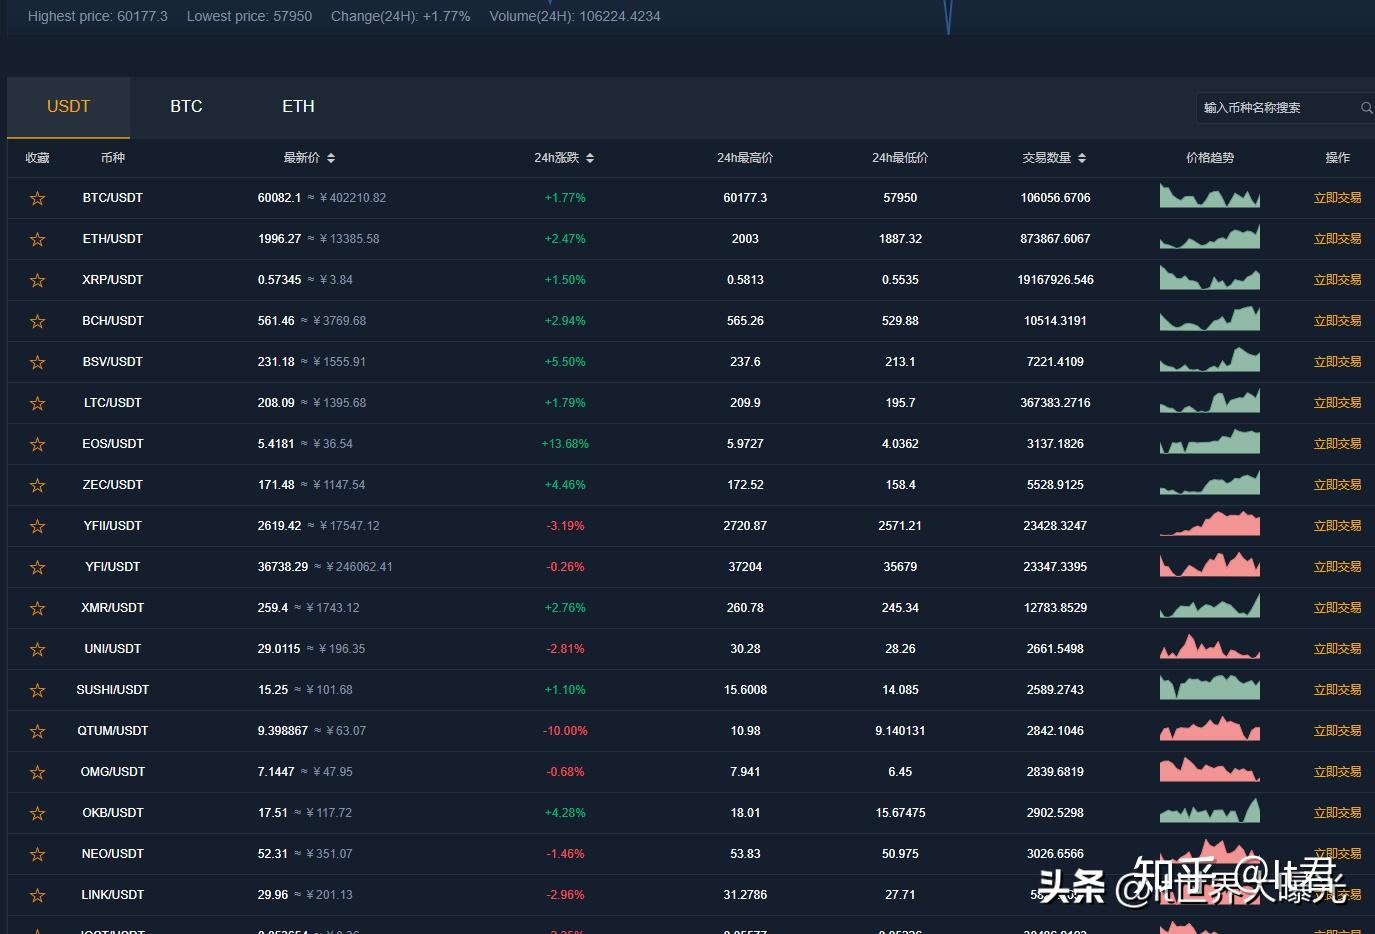
Task: Open the YFII/USDT price trend chart
Action: (1210, 524)
